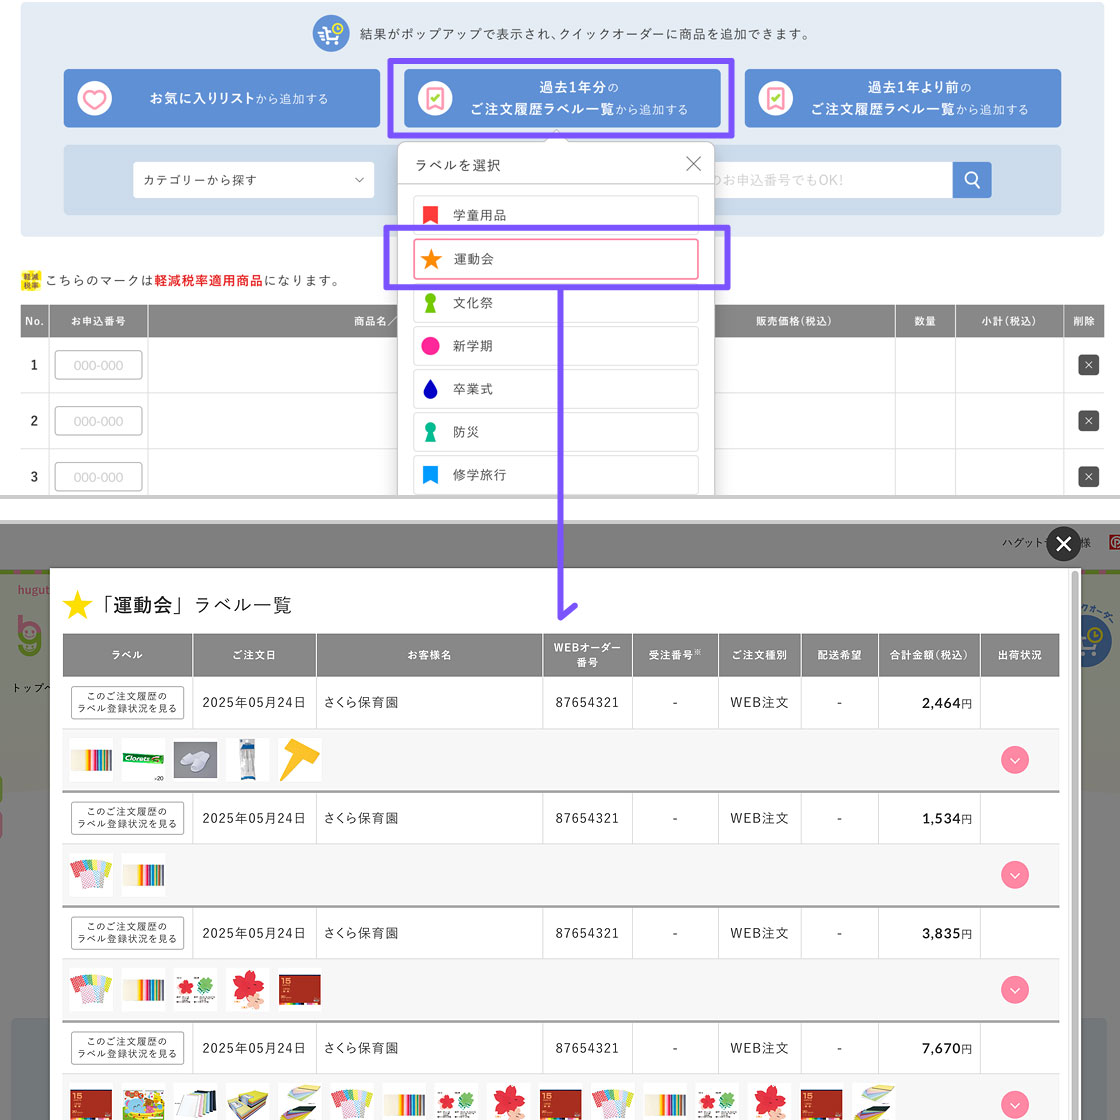This screenshot has height=1120, width=1120.
Task: Select the 文化祭 label option
Action: [x=555, y=303]
